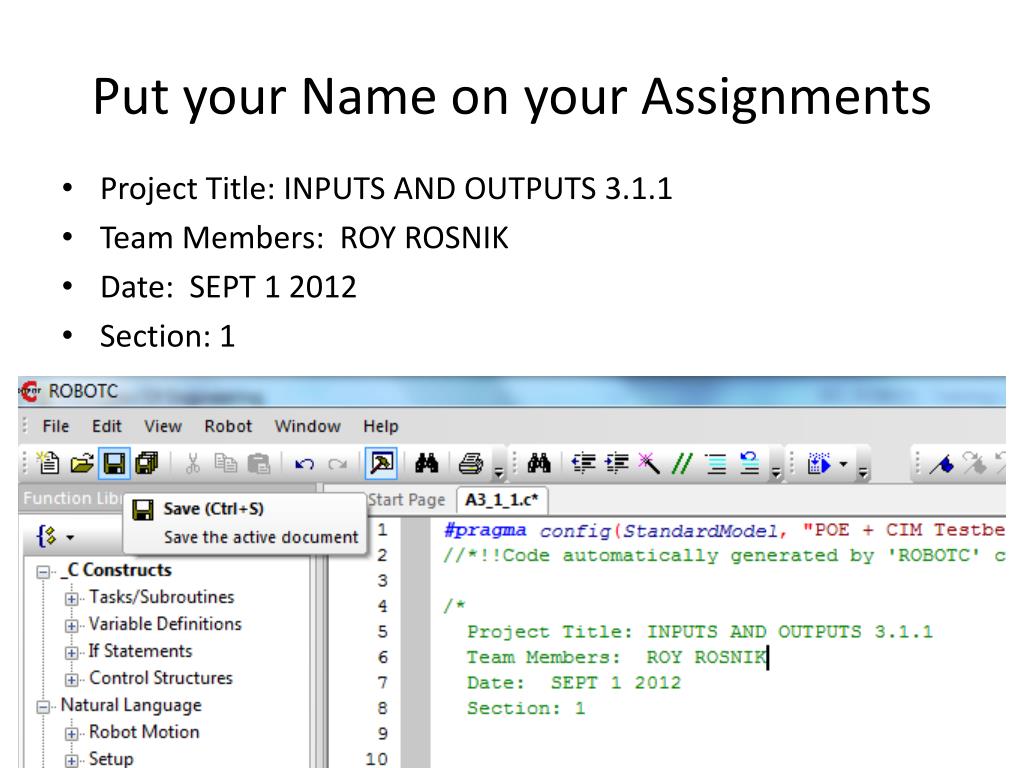Click the curly braces function library icon
Image resolution: width=1024 pixels, height=768 pixels.
coord(47,537)
